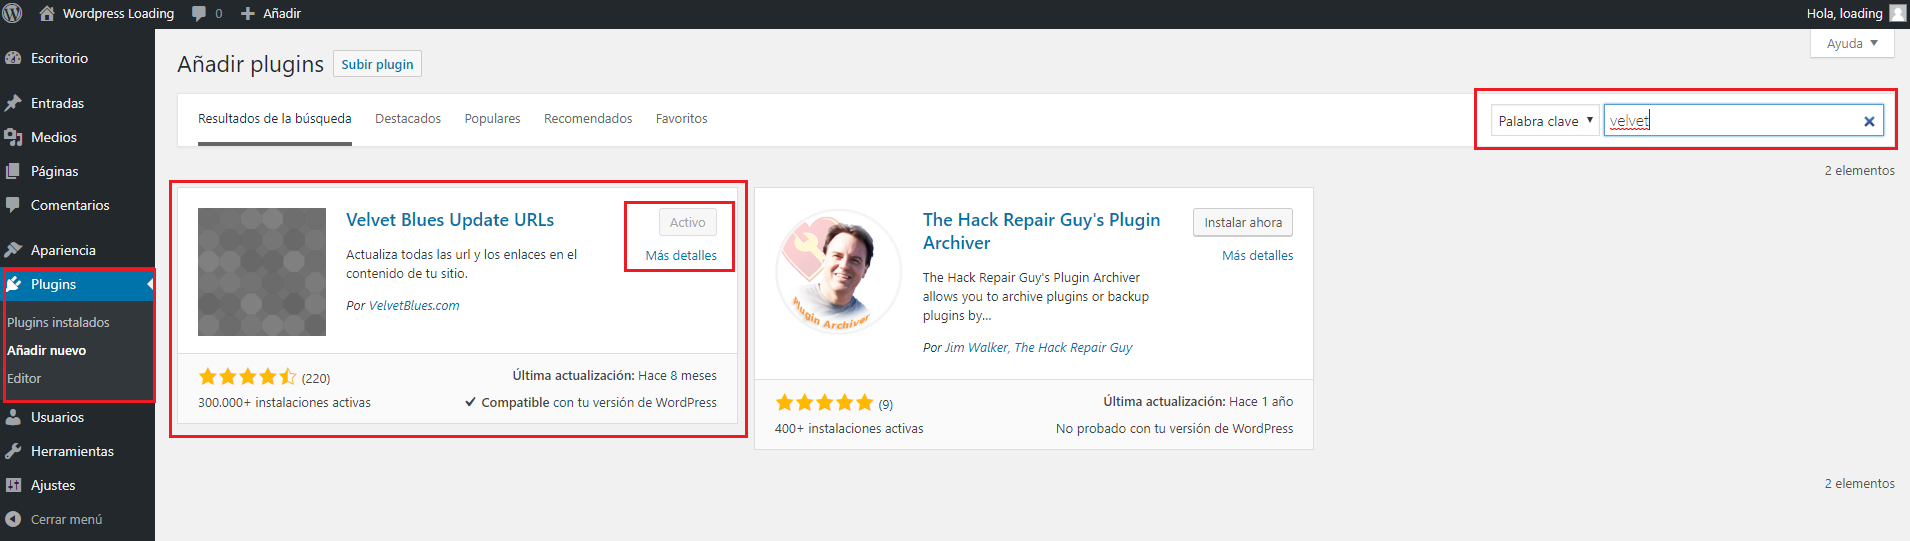Image resolution: width=1910 pixels, height=541 pixels.
Task: Switch to the Populares tab
Action: [492, 119]
